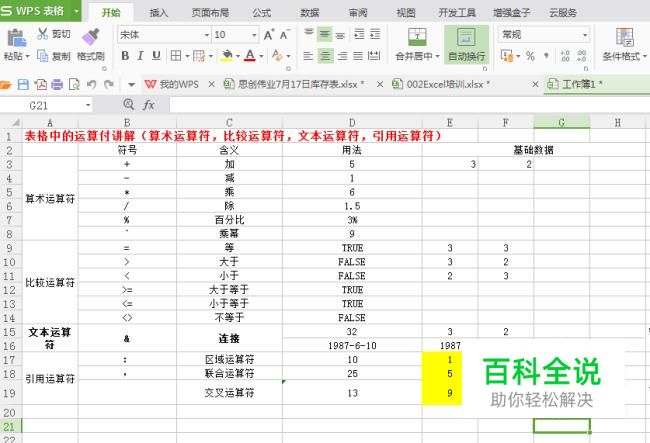Open the font name dropdown
The height and width of the screenshot is (443, 650).
206,35
